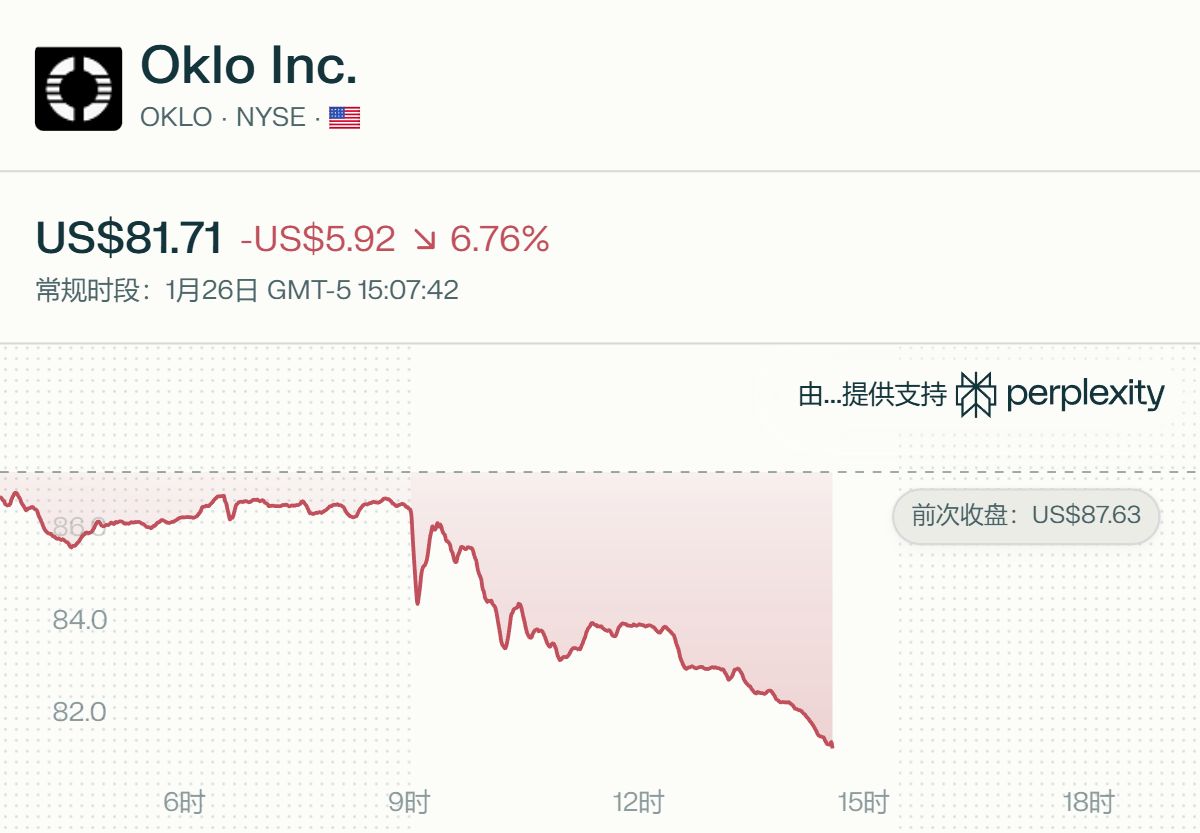
Task: Click the 12时 time axis marker
Action: [639, 802]
